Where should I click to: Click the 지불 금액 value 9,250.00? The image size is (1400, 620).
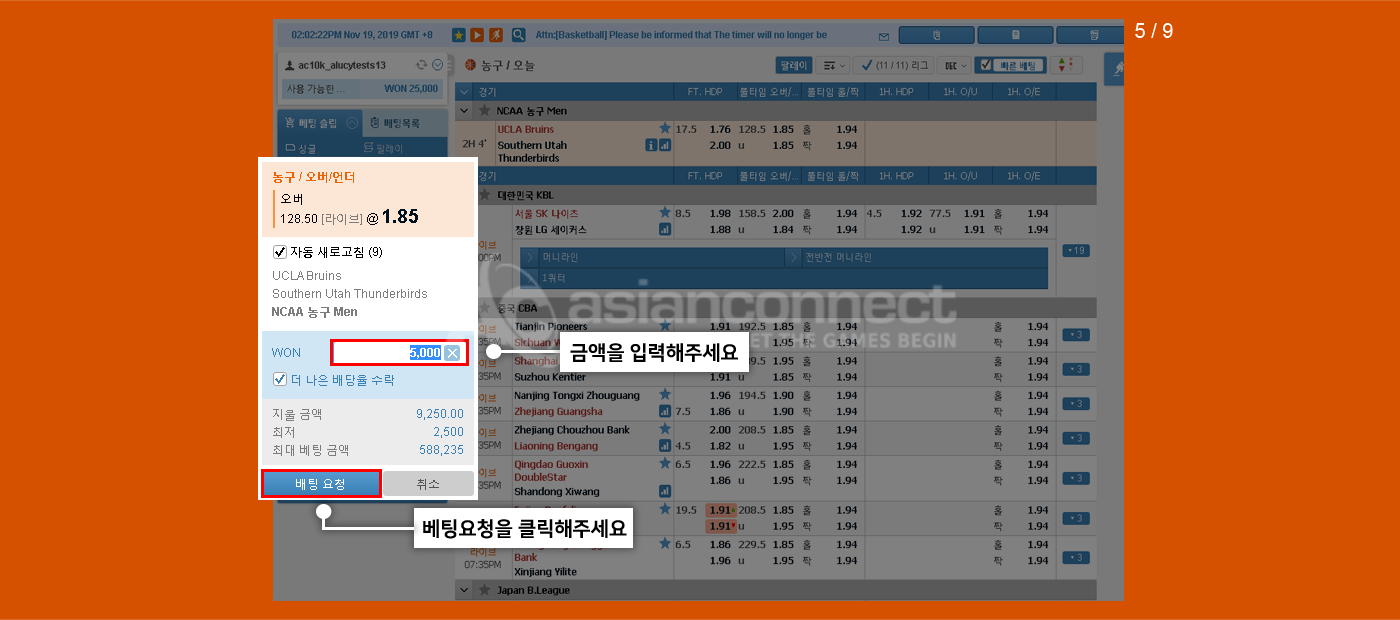click(x=440, y=414)
